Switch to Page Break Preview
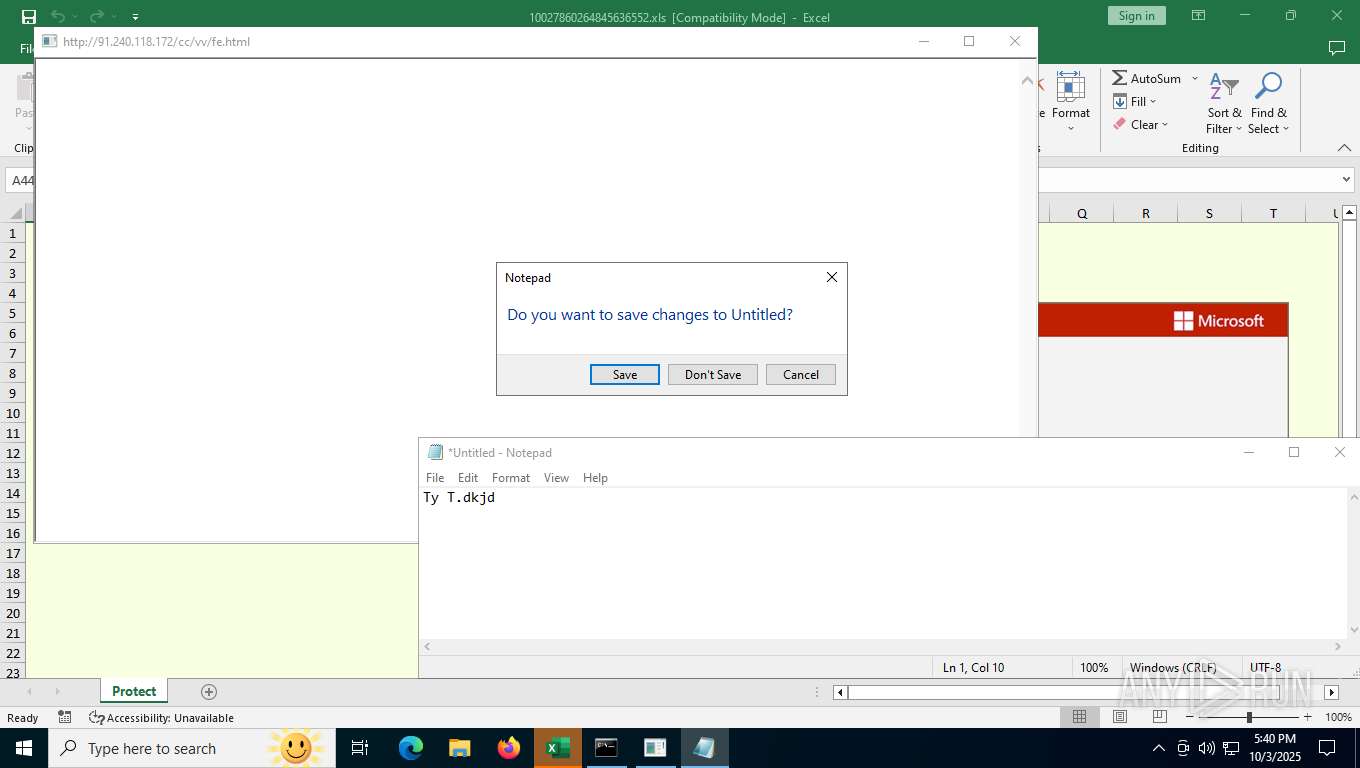 coord(1159,717)
